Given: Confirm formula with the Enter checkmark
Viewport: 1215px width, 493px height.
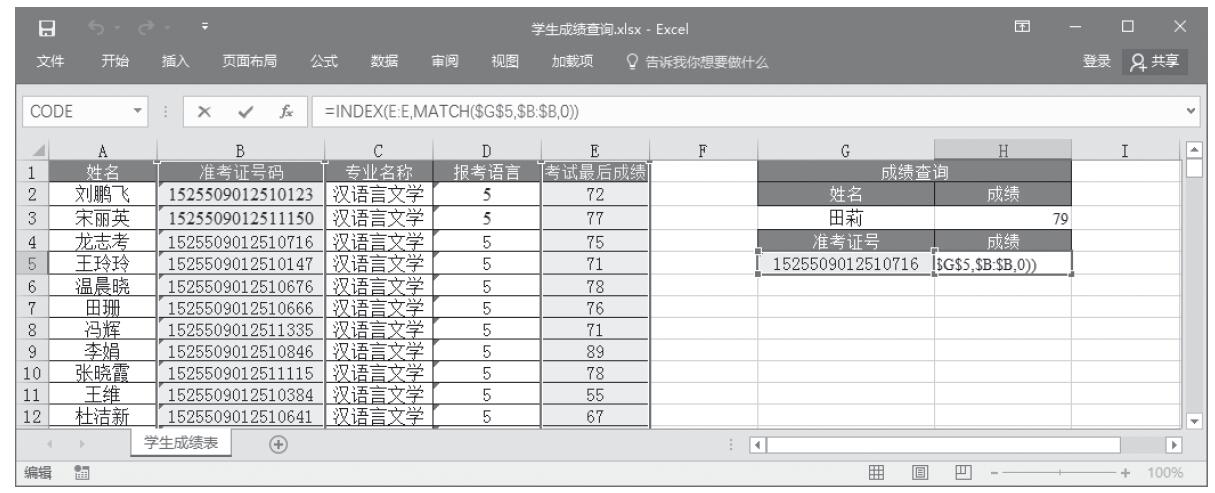Looking at the screenshot, I should coord(232,107).
